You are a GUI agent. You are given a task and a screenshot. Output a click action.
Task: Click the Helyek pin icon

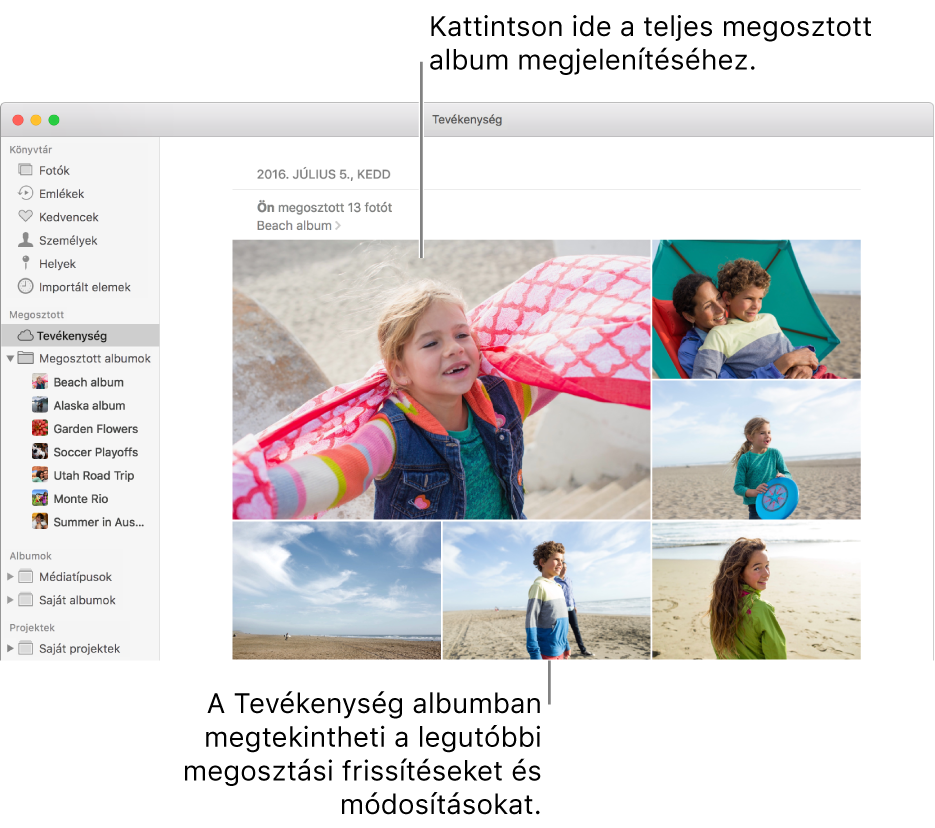26,263
